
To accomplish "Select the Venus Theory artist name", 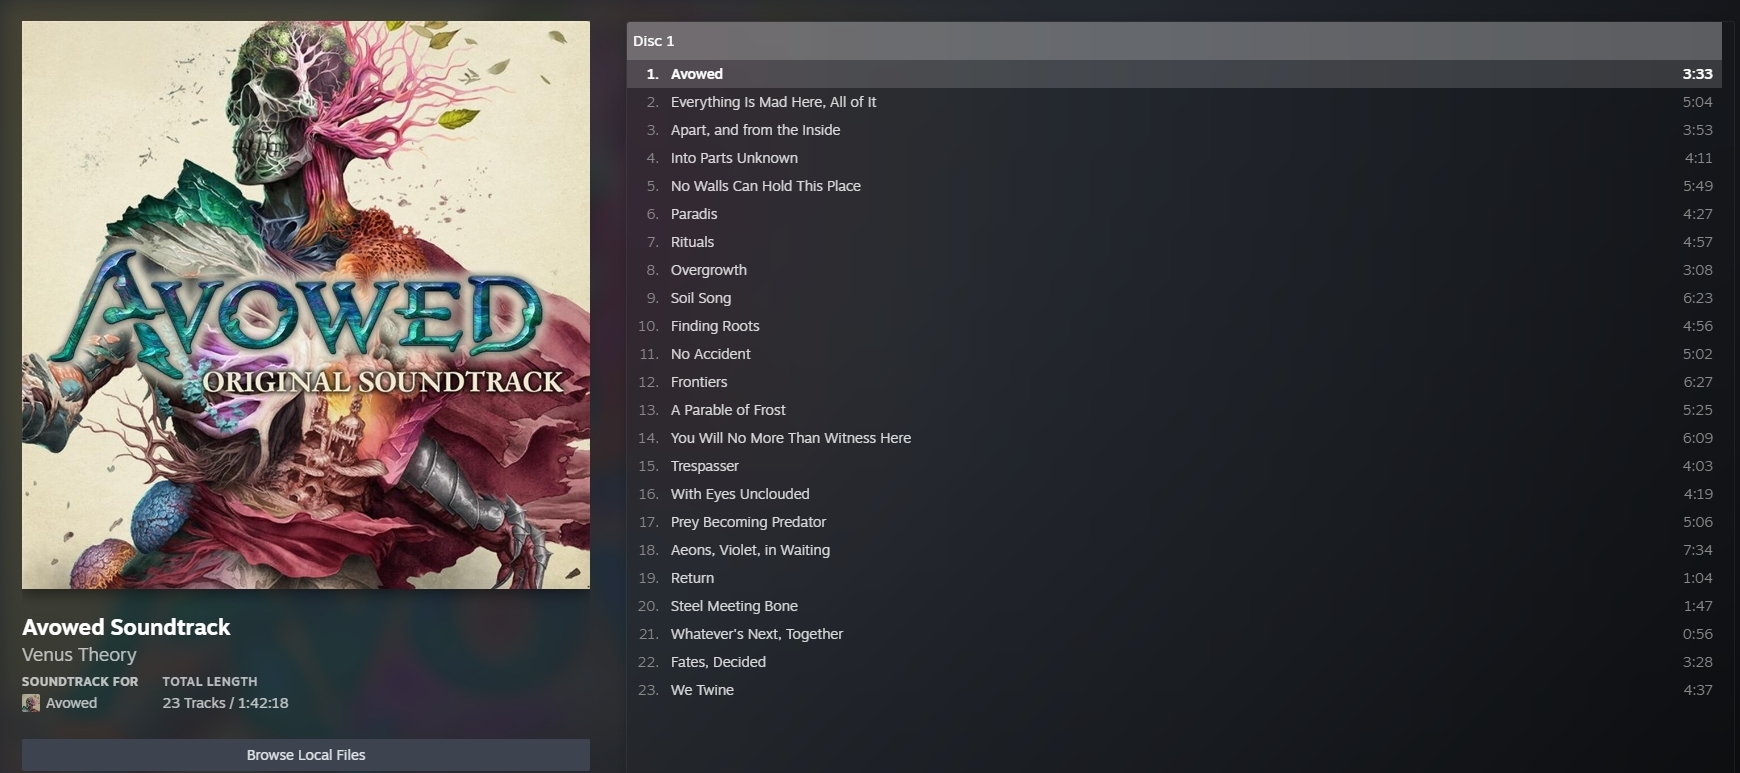I will pyautogui.click(x=79, y=655).
